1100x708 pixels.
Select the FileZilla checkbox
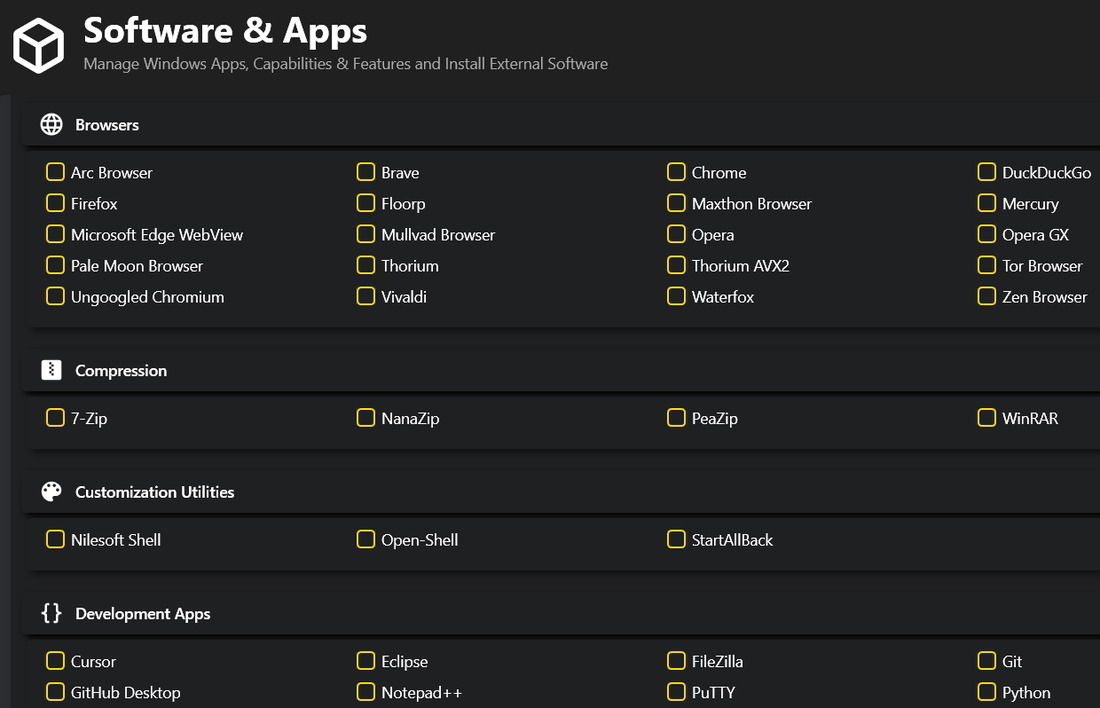click(x=676, y=660)
